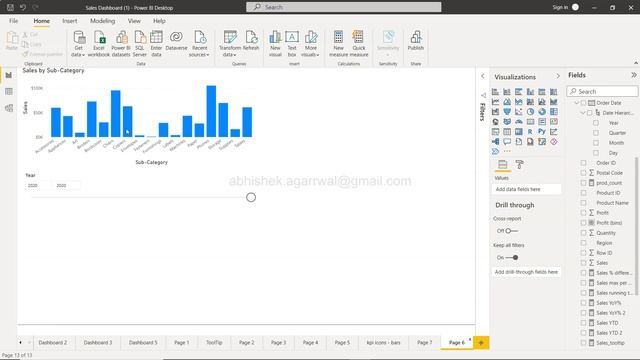Switch to Data view in left sidebar
This screenshot has height=360, width=640.
pyautogui.click(x=9, y=91)
